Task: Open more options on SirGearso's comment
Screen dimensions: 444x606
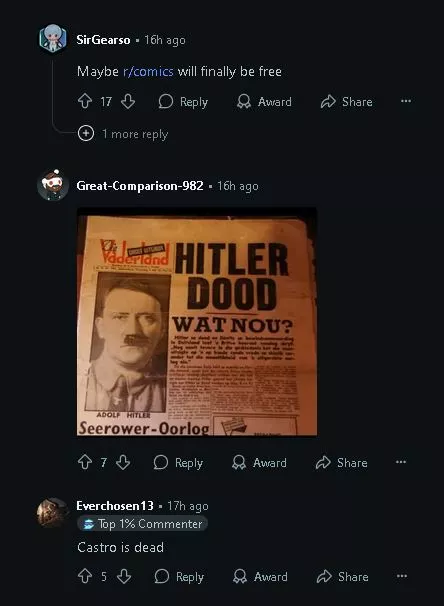Action: click(406, 101)
